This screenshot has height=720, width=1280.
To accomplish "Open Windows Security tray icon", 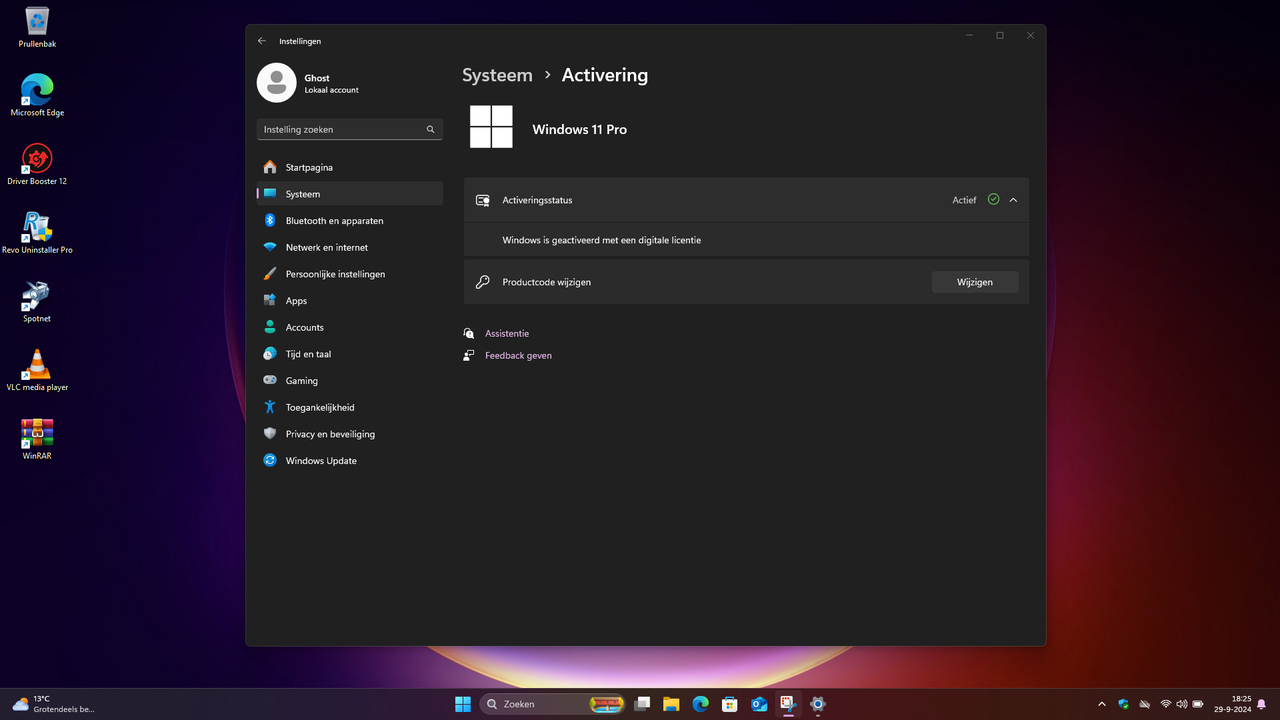I will click(x=1124, y=704).
